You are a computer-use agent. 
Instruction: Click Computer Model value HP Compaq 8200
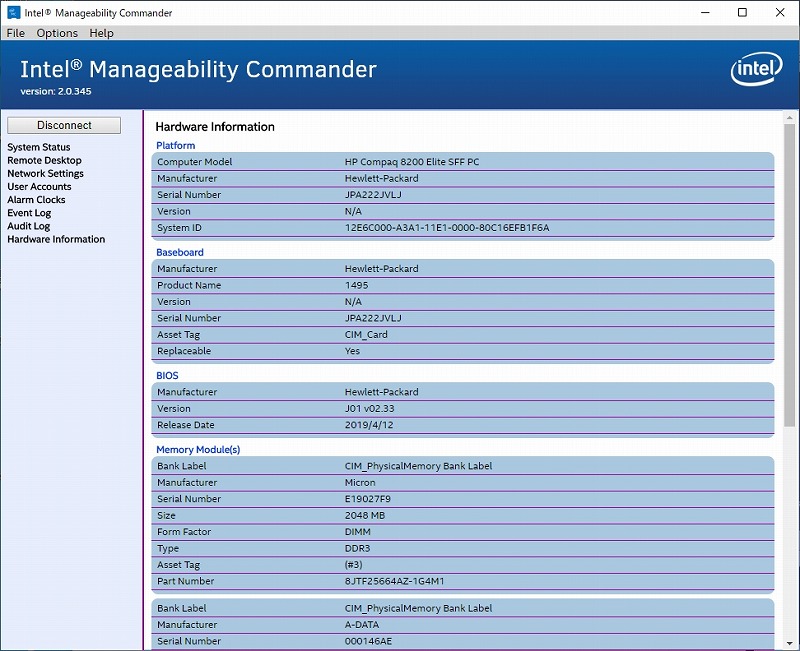(412, 162)
